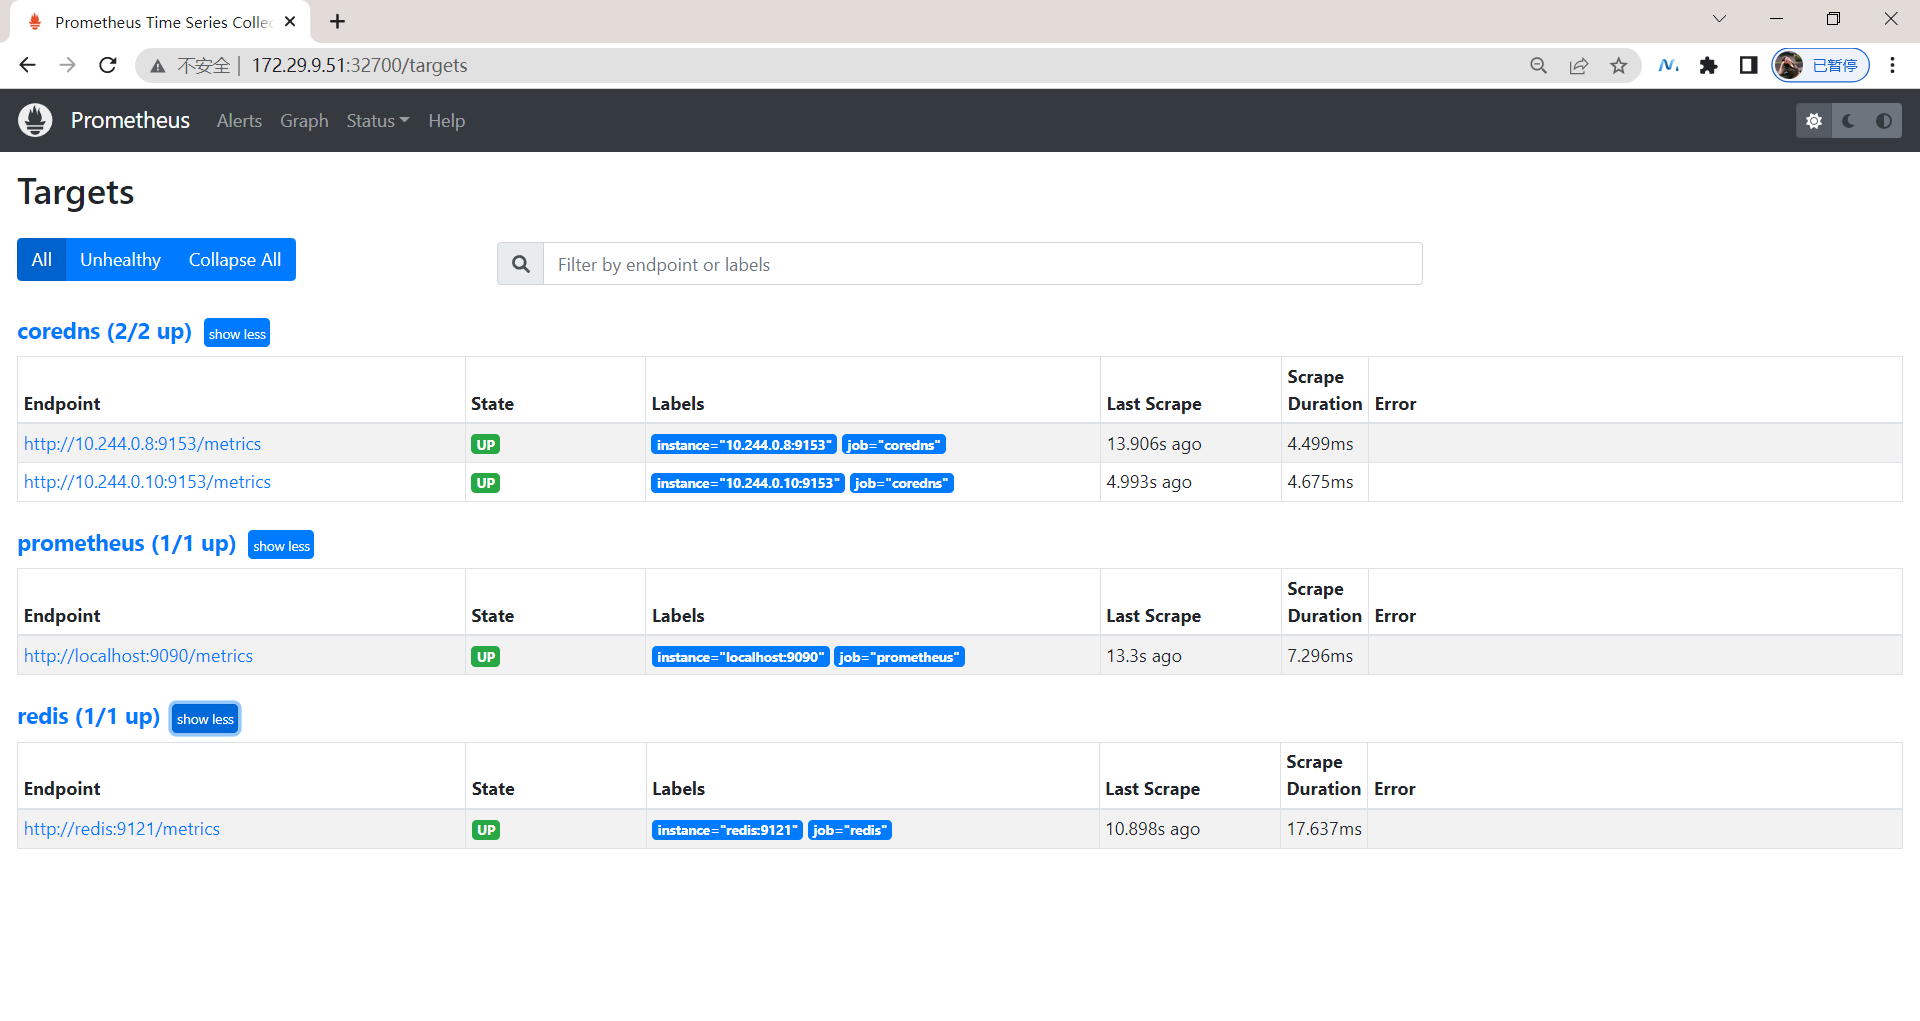Click the UP badge for 10.244.0.10:9153
Screen dimensions: 1920x1021
pos(486,483)
